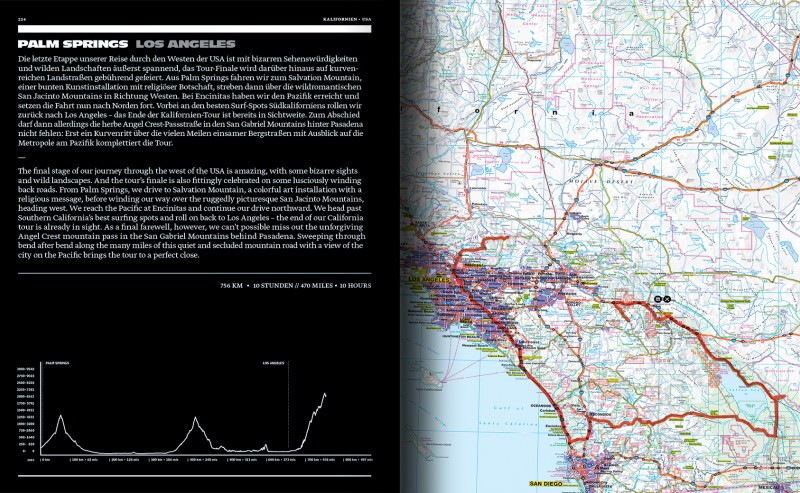800x493 pixels.
Task: Click the LOS ANGELES label on the elevation chart
Action: pyautogui.click(x=273, y=363)
